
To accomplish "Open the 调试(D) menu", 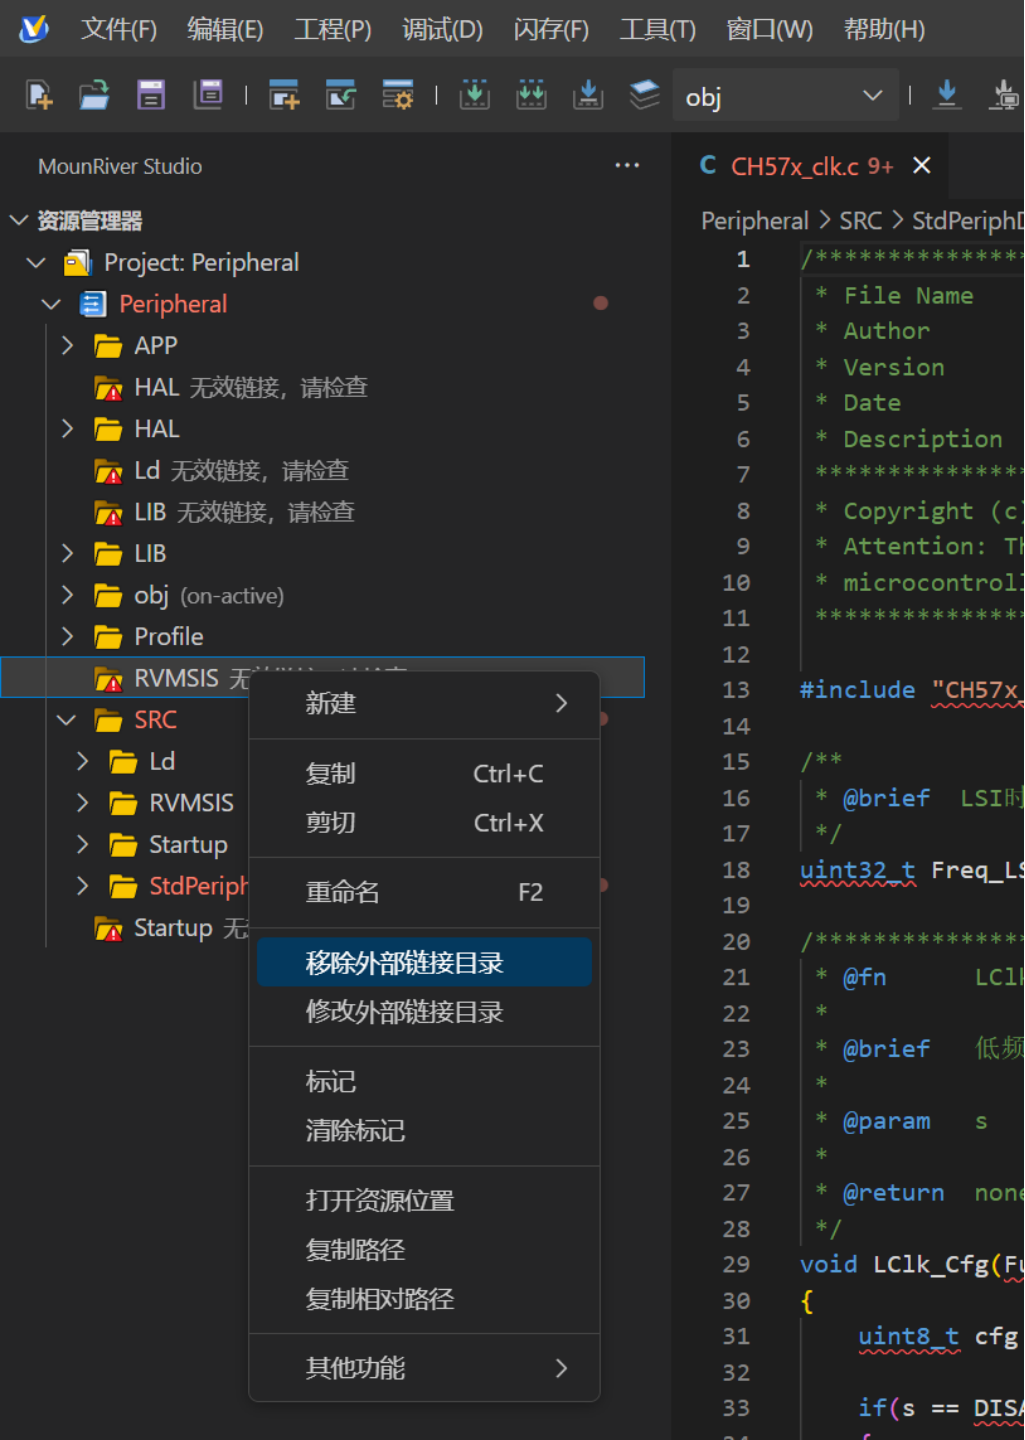I will point(442,29).
